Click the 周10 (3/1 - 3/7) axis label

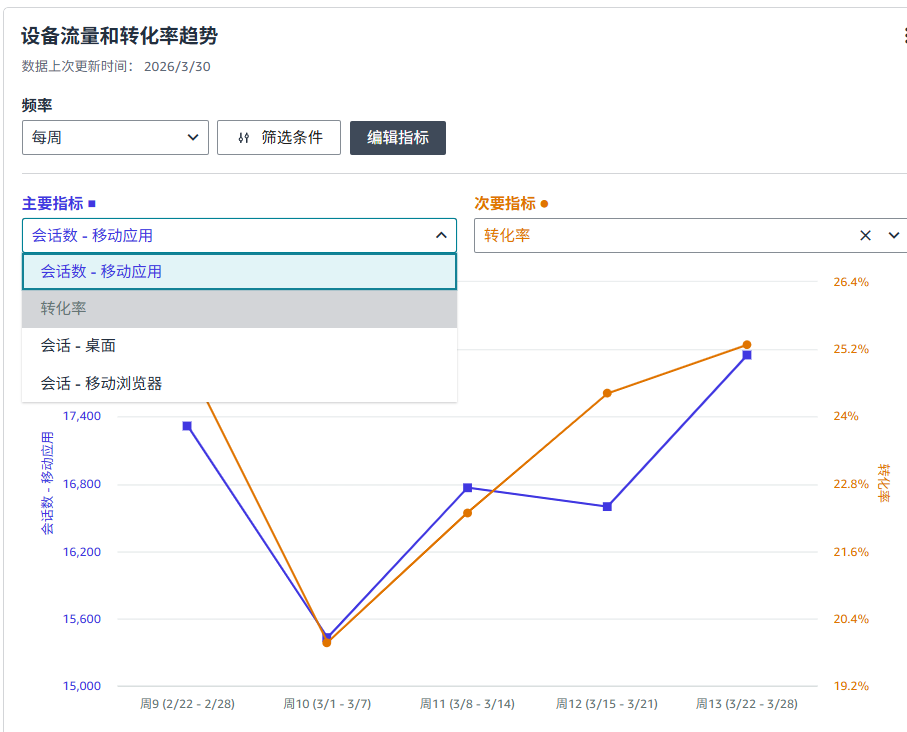click(327, 704)
